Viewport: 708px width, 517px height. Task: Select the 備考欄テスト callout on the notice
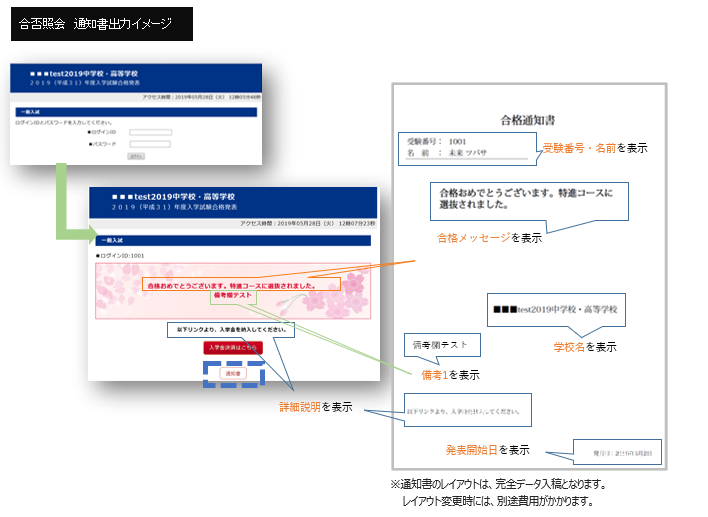[x=438, y=345]
